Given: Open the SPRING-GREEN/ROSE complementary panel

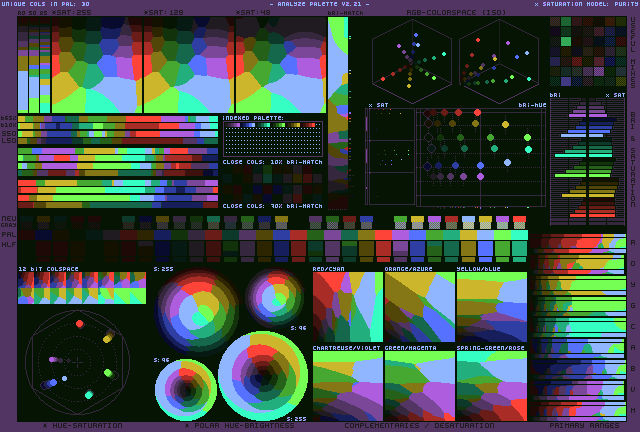Looking at the screenshot, I should pyautogui.click(x=491, y=386).
